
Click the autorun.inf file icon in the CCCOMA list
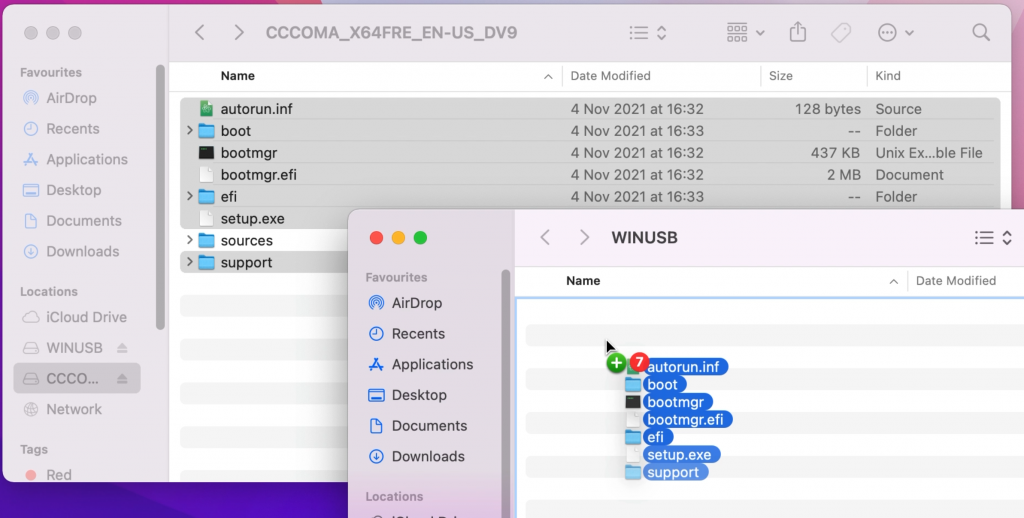206,109
